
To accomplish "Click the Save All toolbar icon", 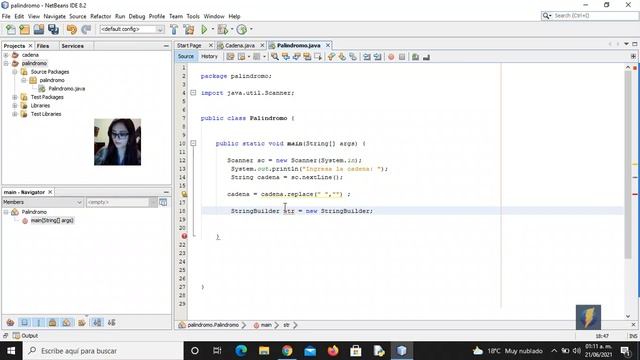I will tap(53, 29).
